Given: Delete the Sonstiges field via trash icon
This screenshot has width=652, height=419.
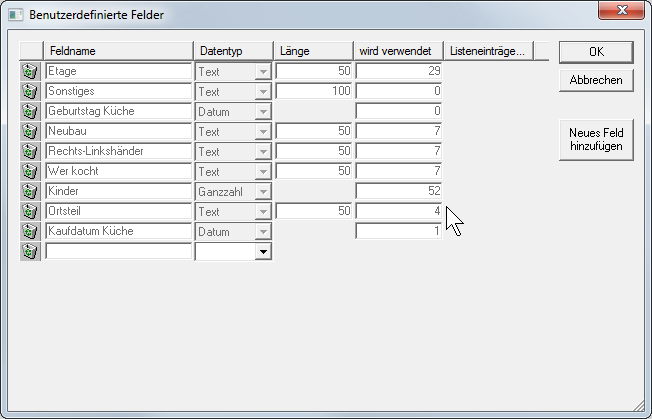Looking at the screenshot, I should 30,92.
